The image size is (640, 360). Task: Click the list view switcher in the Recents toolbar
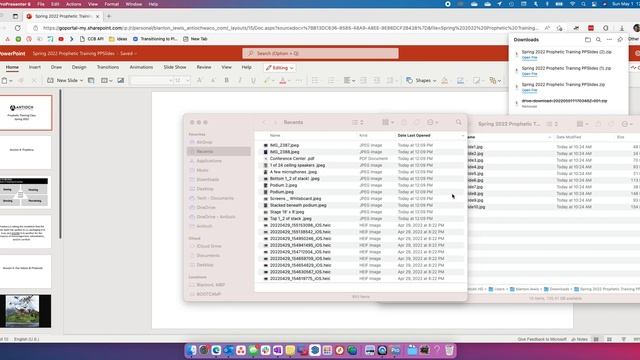358,122
